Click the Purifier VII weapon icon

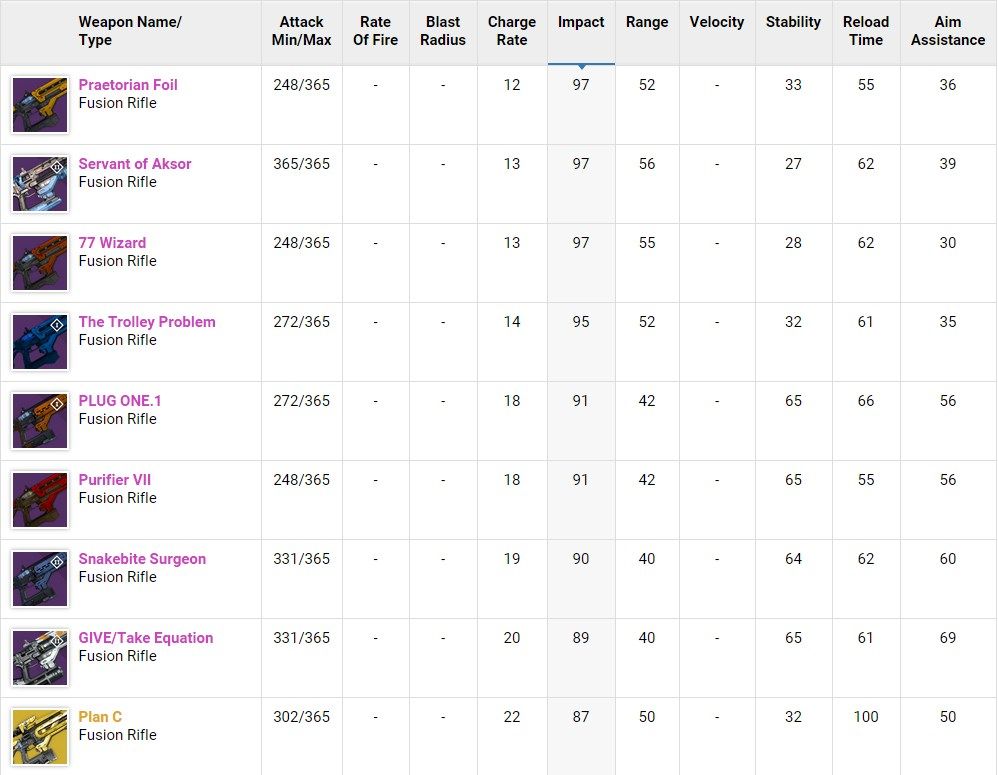40,500
